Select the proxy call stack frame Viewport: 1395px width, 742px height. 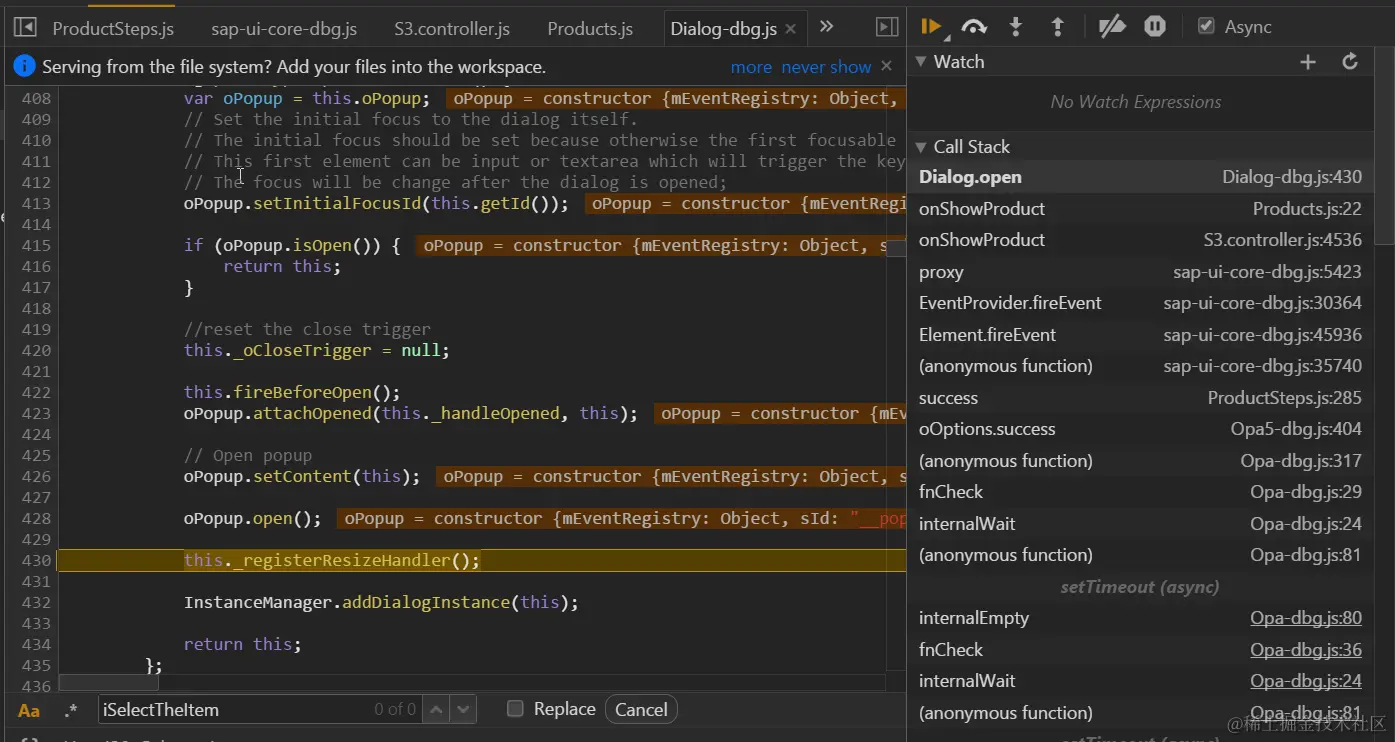pos(1140,272)
